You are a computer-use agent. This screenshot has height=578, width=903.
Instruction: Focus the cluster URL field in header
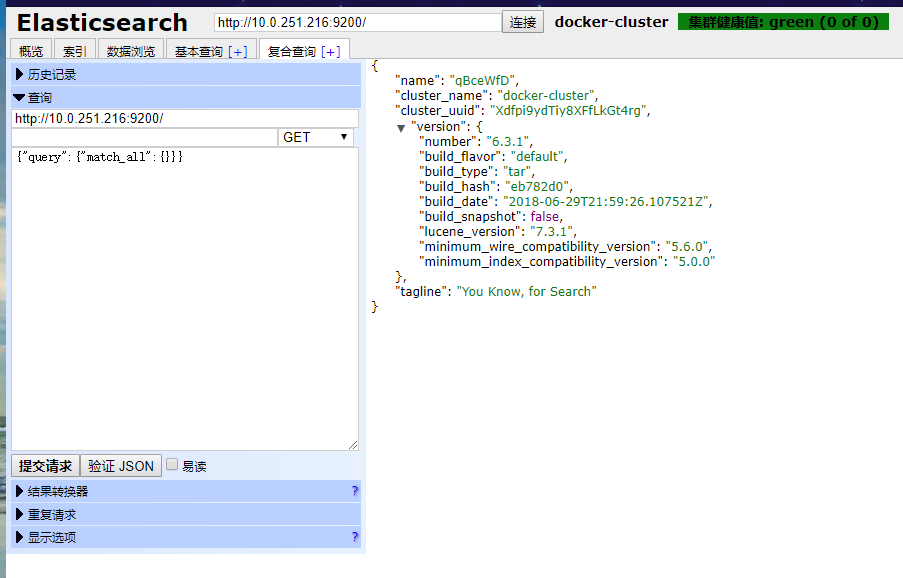[x=358, y=22]
